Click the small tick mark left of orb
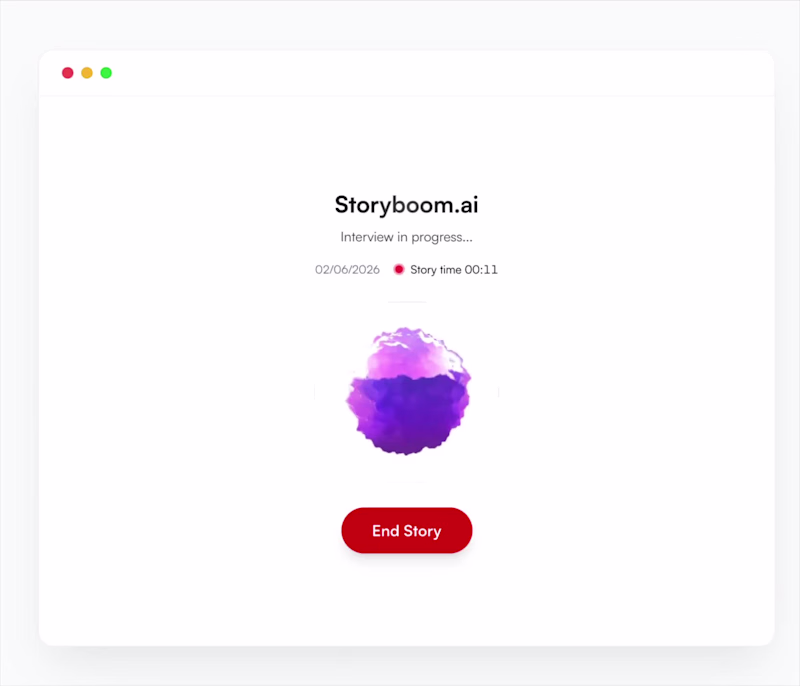 click(x=315, y=392)
